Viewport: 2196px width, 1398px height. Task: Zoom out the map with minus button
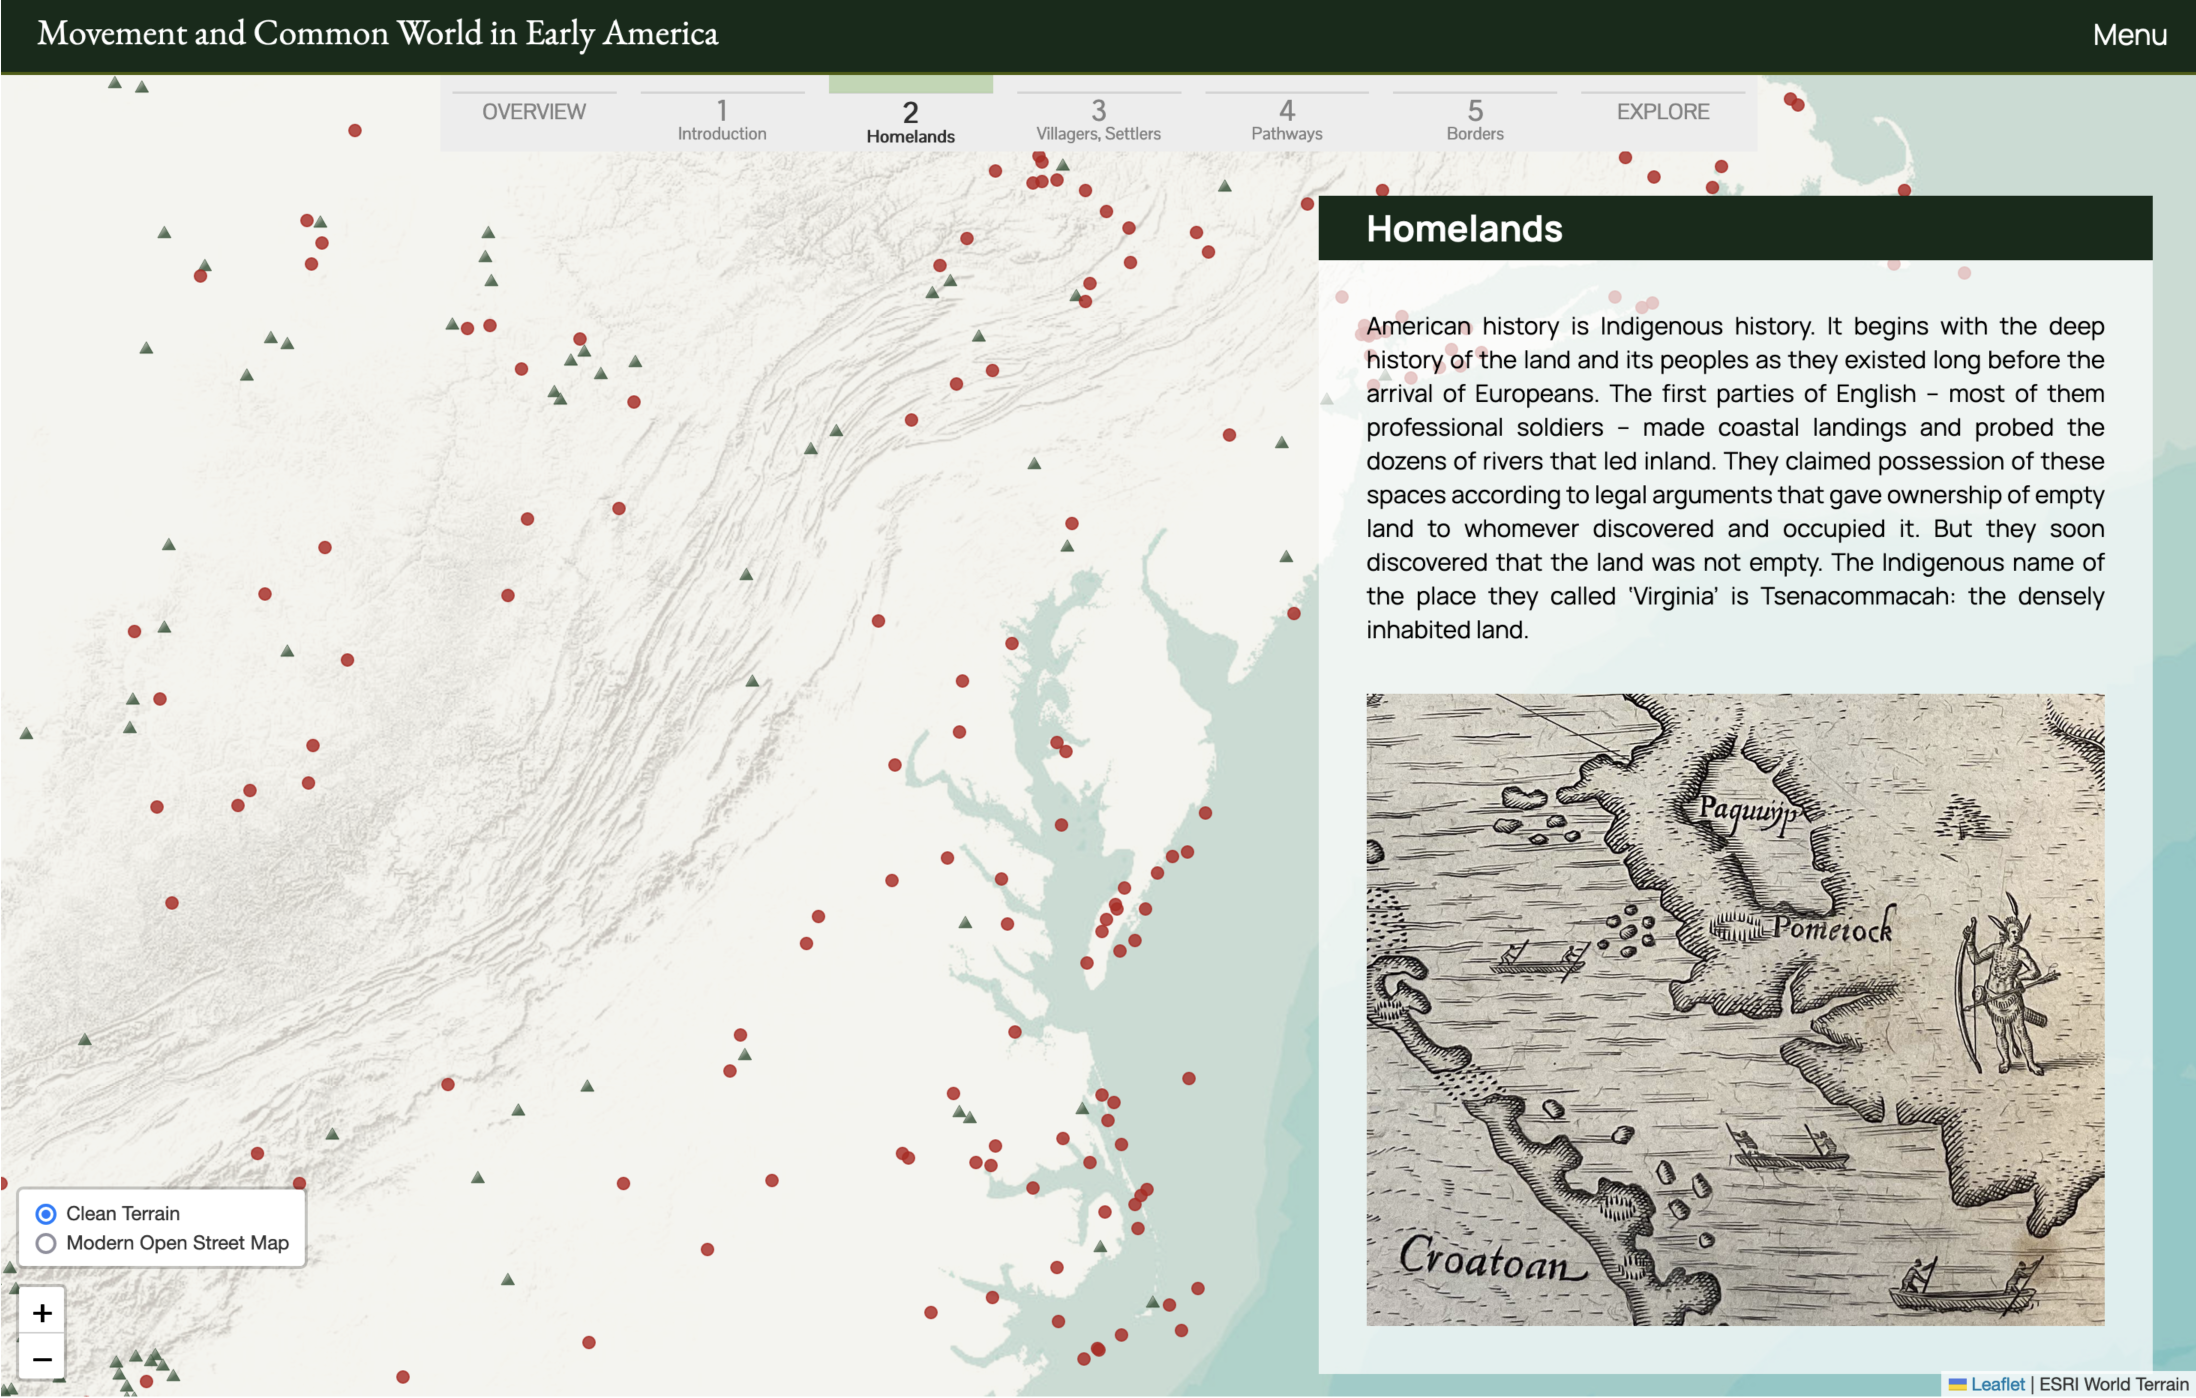tap(42, 1358)
